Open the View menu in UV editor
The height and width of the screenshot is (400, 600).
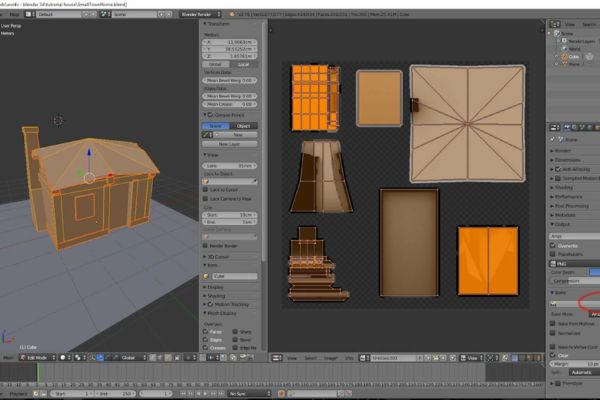click(292, 358)
